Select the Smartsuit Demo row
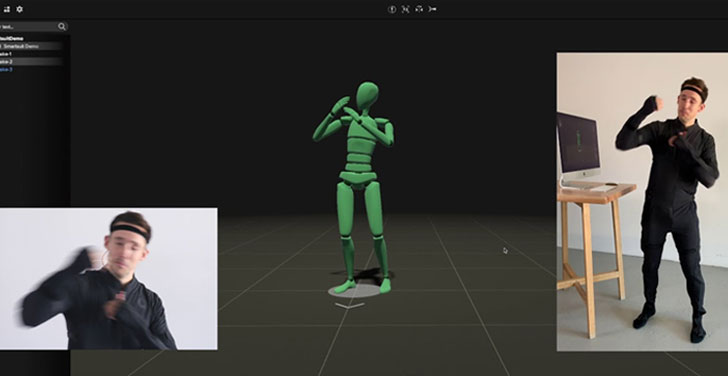This screenshot has height=376, width=728. [x=31, y=46]
